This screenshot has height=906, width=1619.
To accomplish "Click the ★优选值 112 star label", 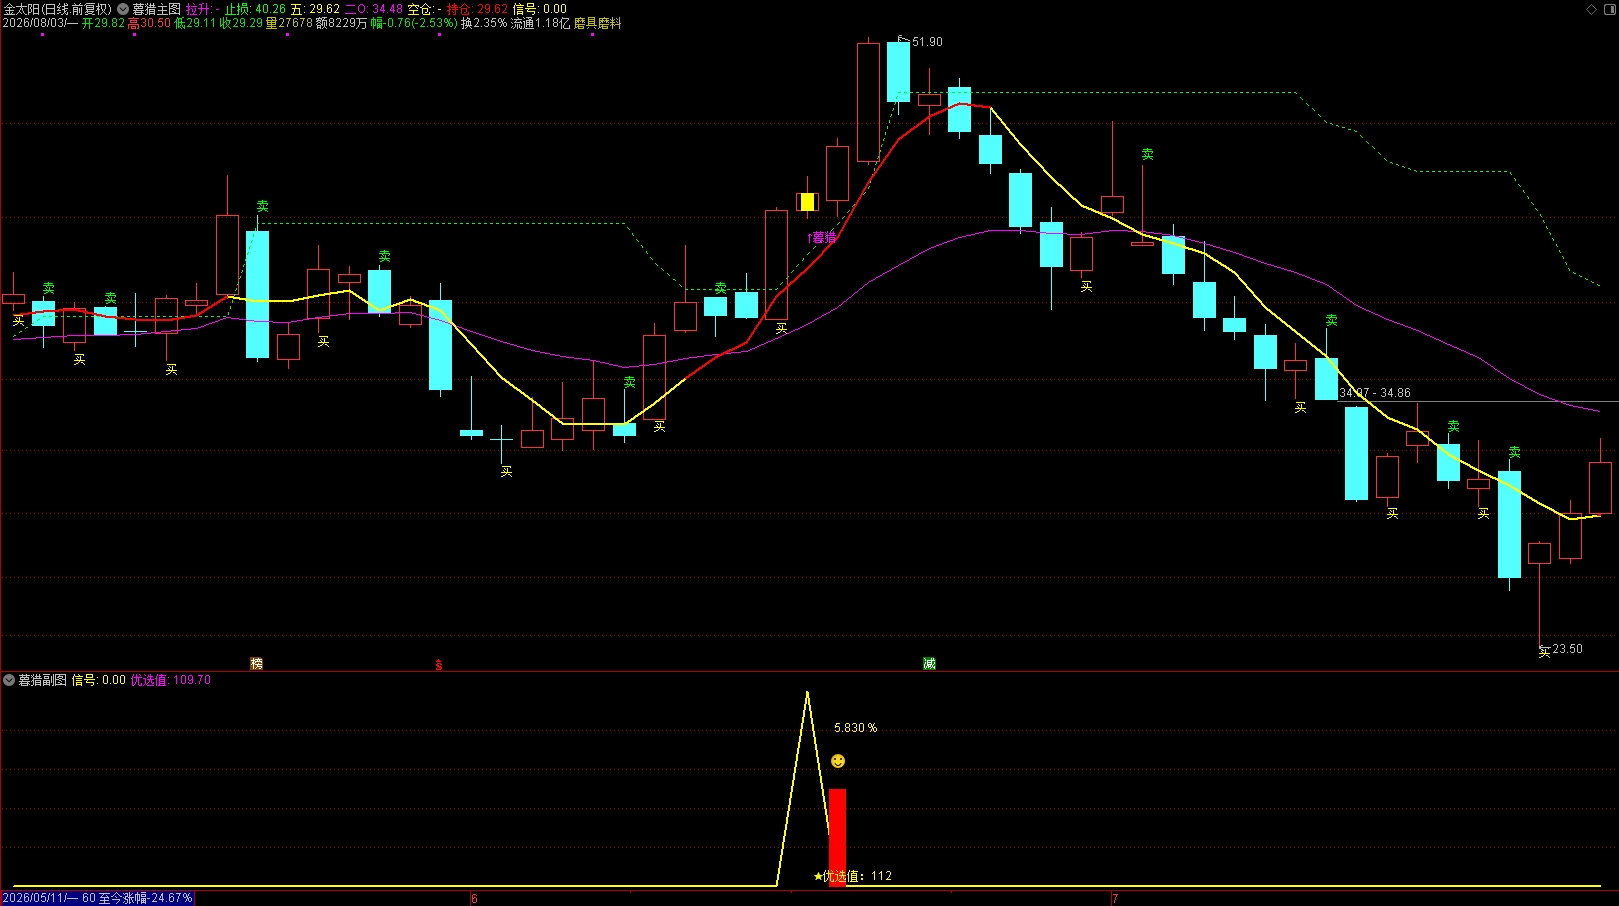I will tap(852, 876).
